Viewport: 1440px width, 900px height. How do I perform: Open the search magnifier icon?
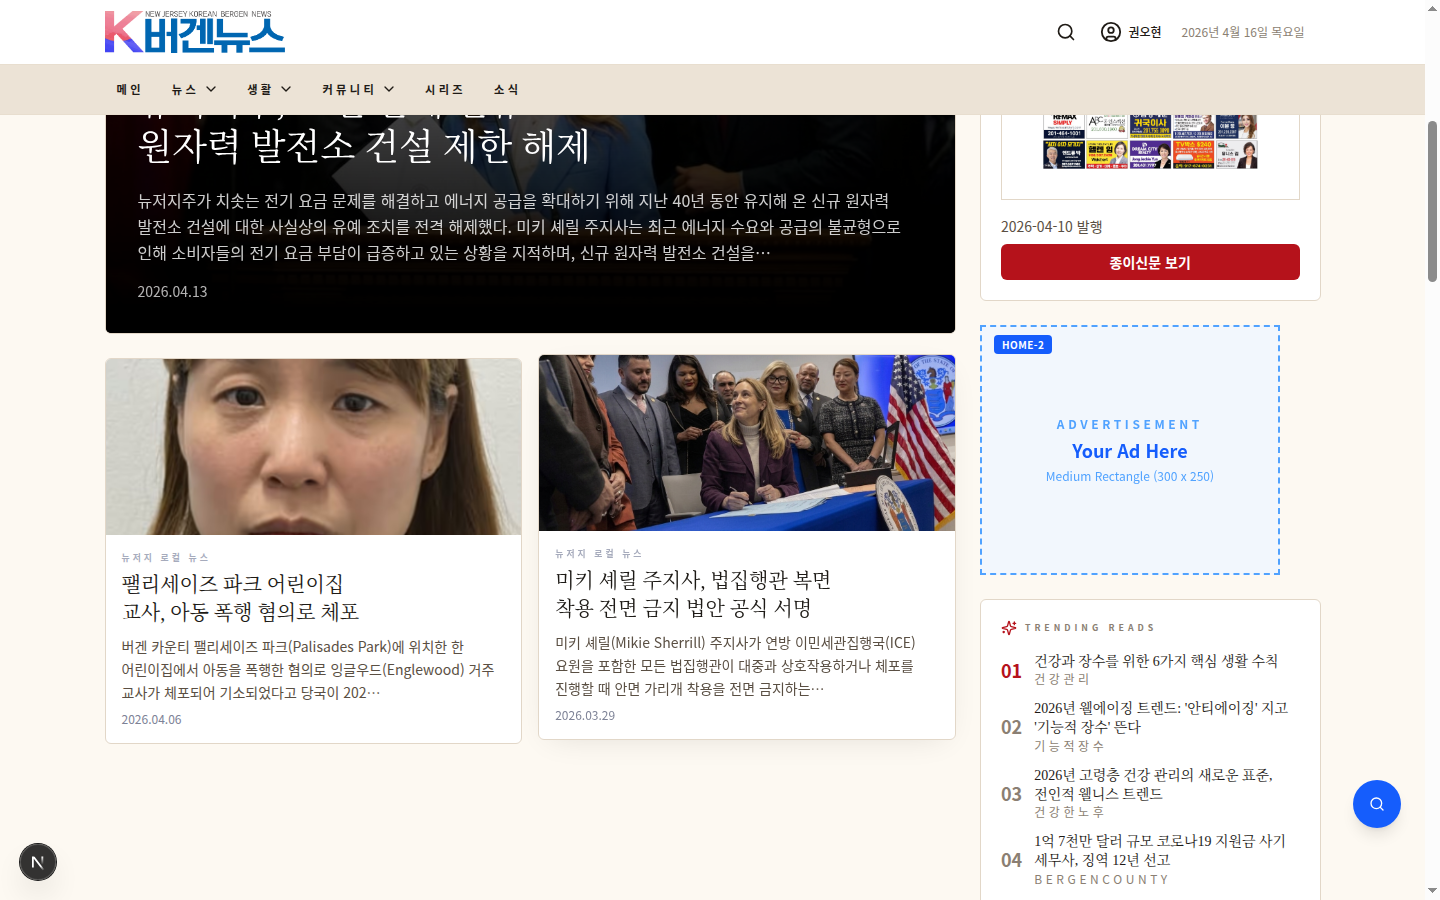pyautogui.click(x=1065, y=31)
